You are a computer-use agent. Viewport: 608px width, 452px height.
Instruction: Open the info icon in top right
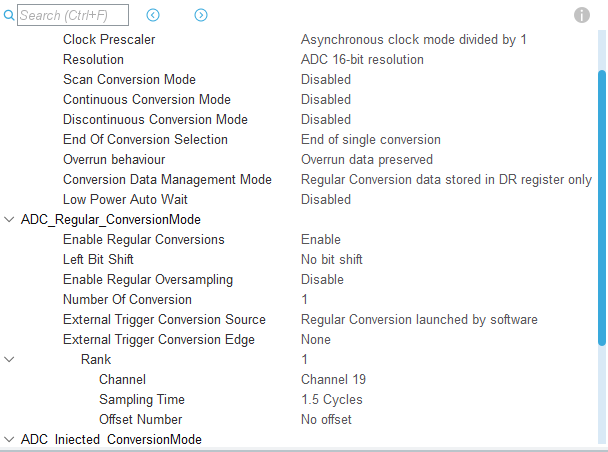(x=582, y=15)
